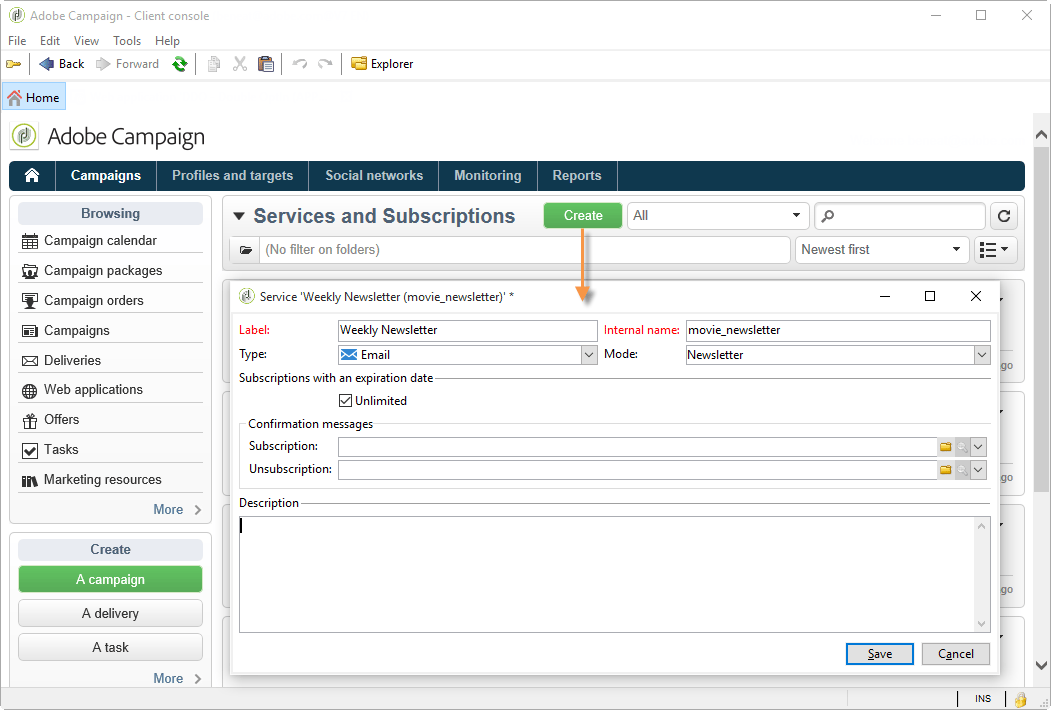The width and height of the screenshot is (1051, 710).
Task: Uncheck the Unlimited subscriptions checkbox
Action: point(345,400)
